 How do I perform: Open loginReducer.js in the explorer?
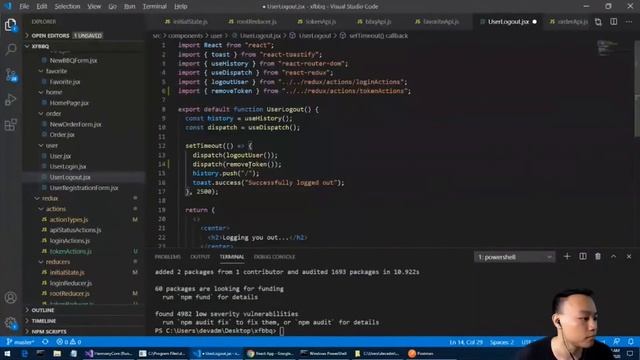(71, 283)
